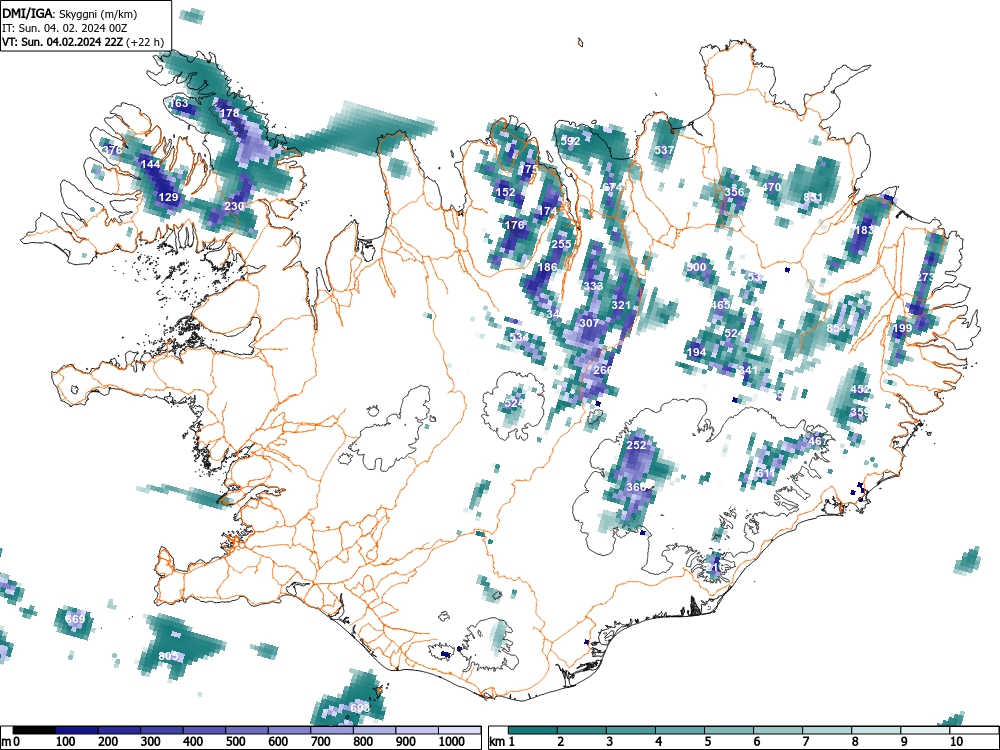1000x750 pixels.
Task: Click the '376' visibility value
Action: pyautogui.click(x=112, y=151)
